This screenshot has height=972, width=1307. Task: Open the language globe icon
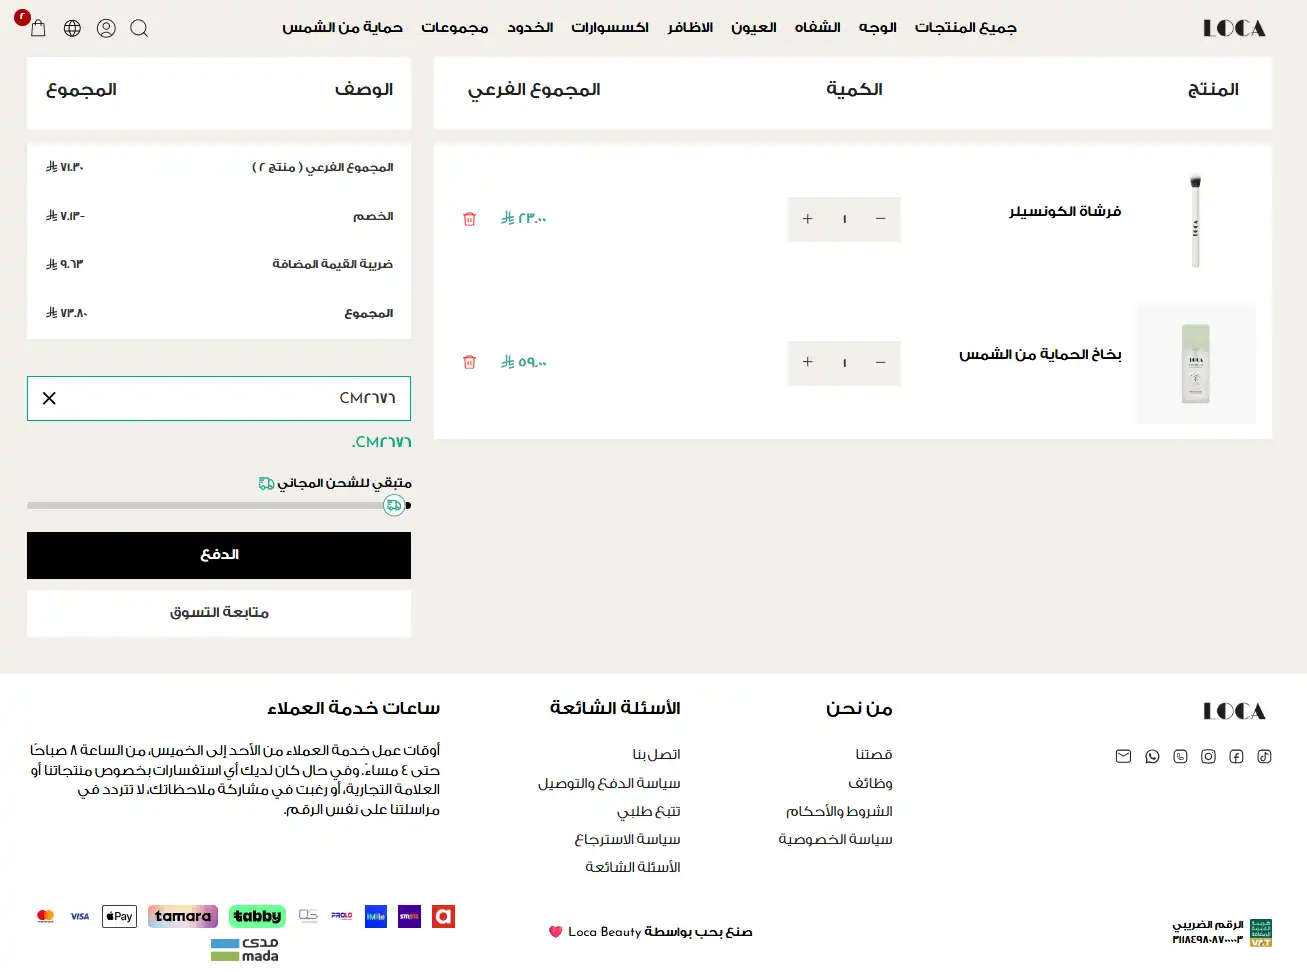(x=72, y=28)
